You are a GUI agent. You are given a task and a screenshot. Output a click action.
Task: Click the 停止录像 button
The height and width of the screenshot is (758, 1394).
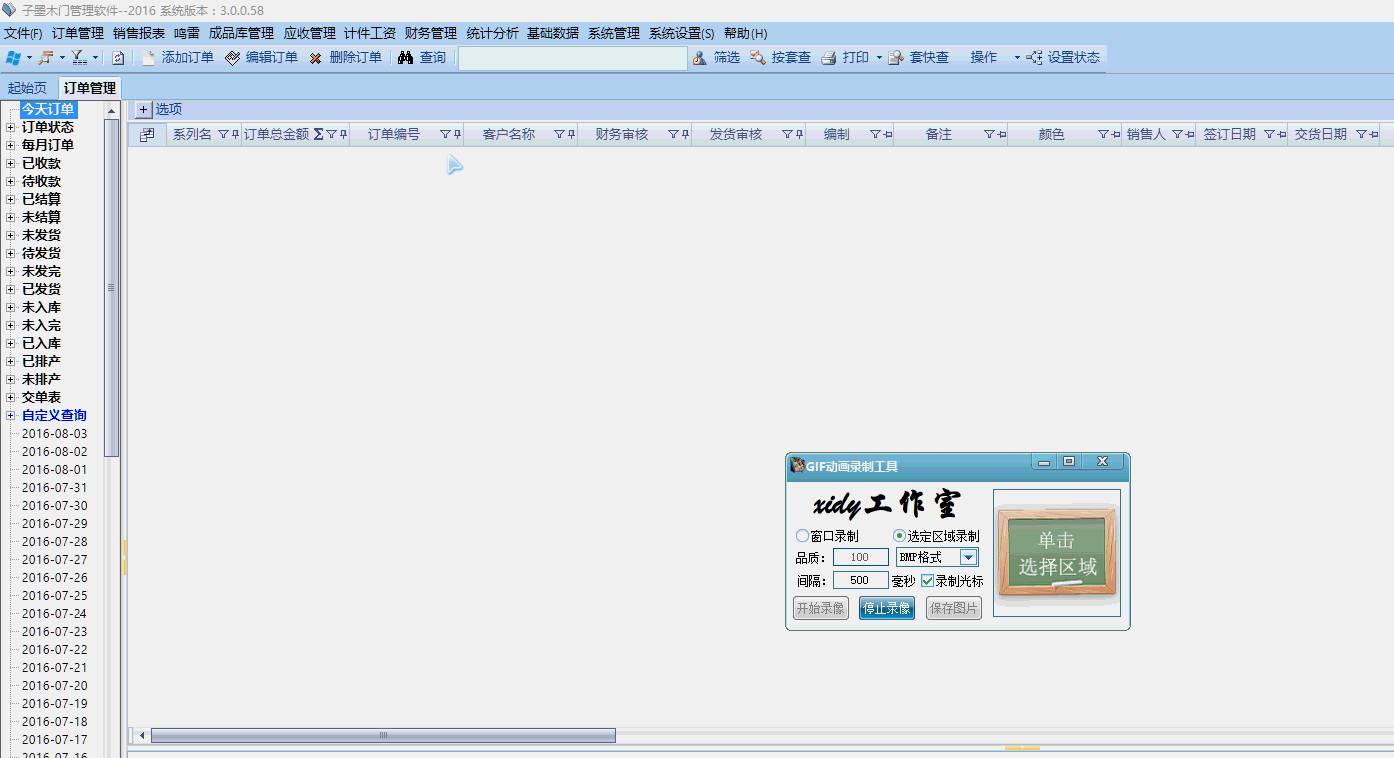pos(887,608)
